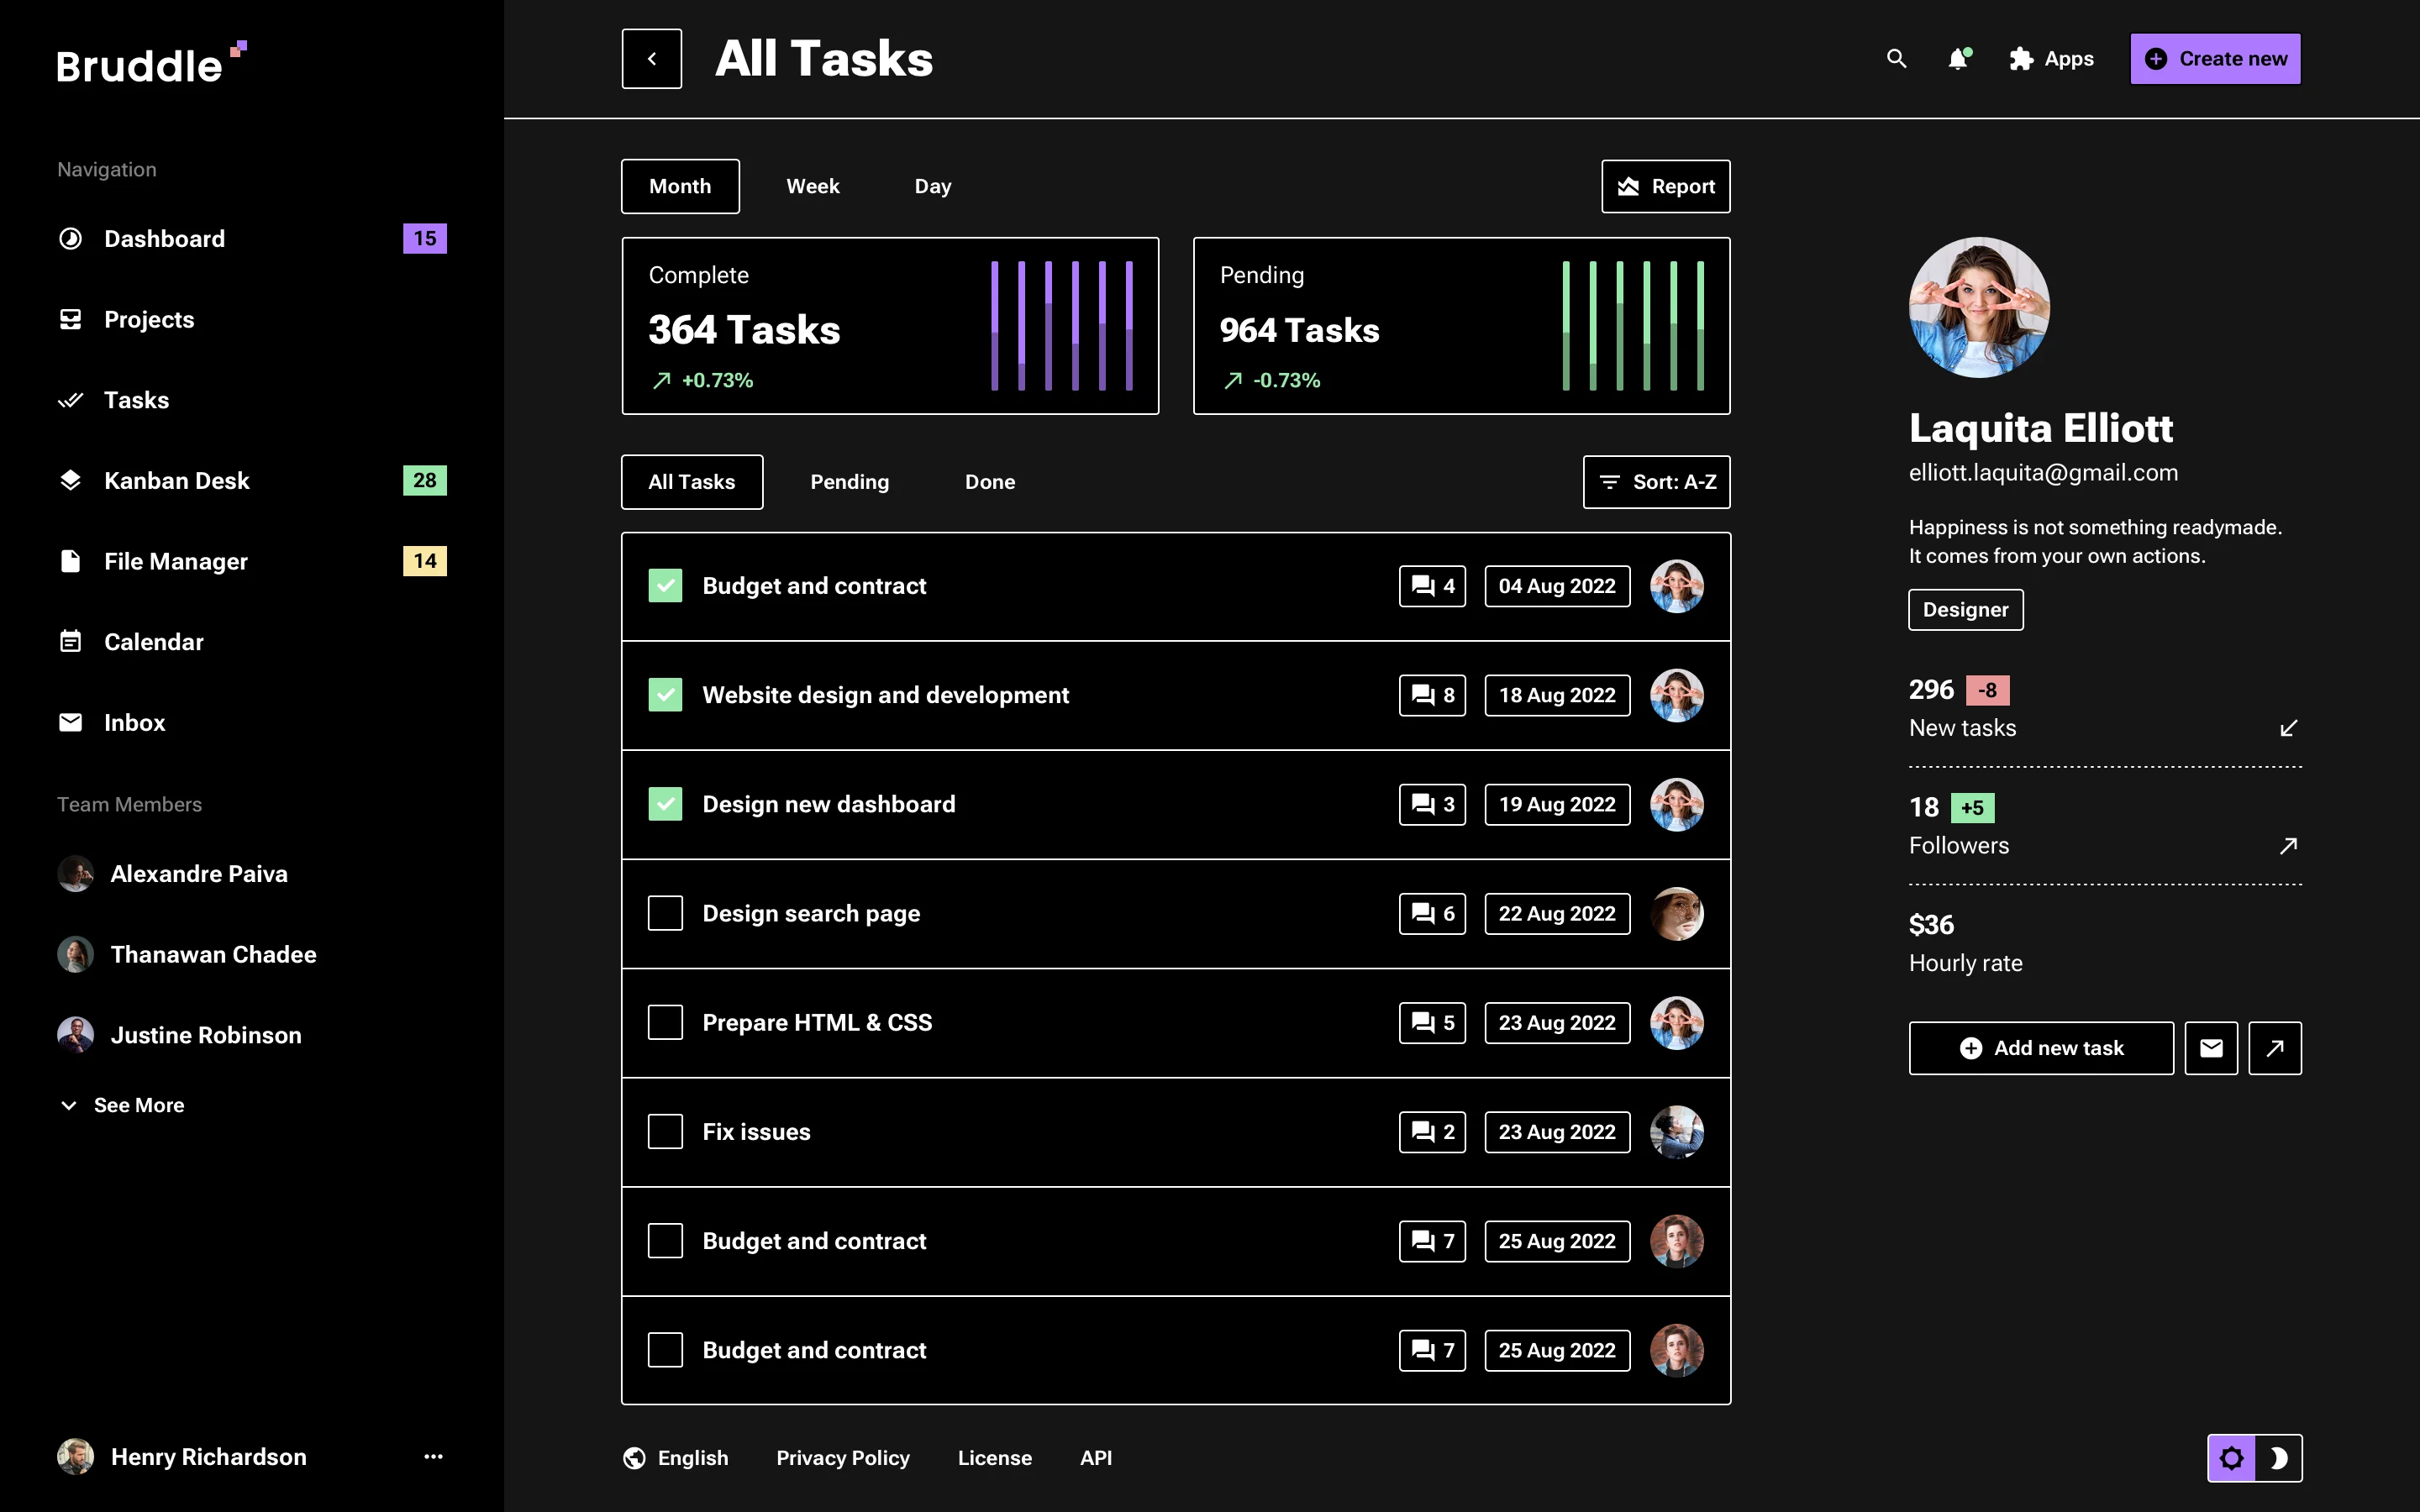Click the settings gear at bottom right
Viewport: 2420px width, 1512px height.
click(x=2232, y=1457)
